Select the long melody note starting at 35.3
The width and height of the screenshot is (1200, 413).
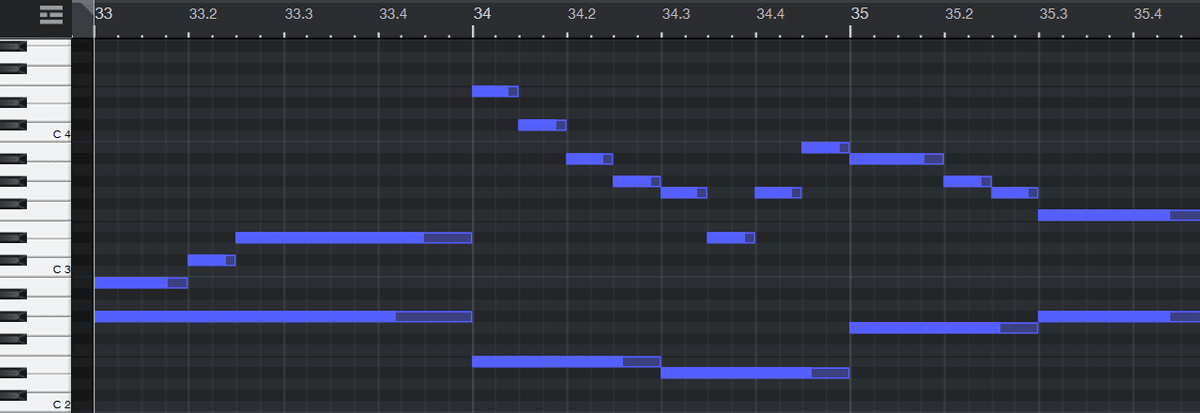tap(1119, 215)
